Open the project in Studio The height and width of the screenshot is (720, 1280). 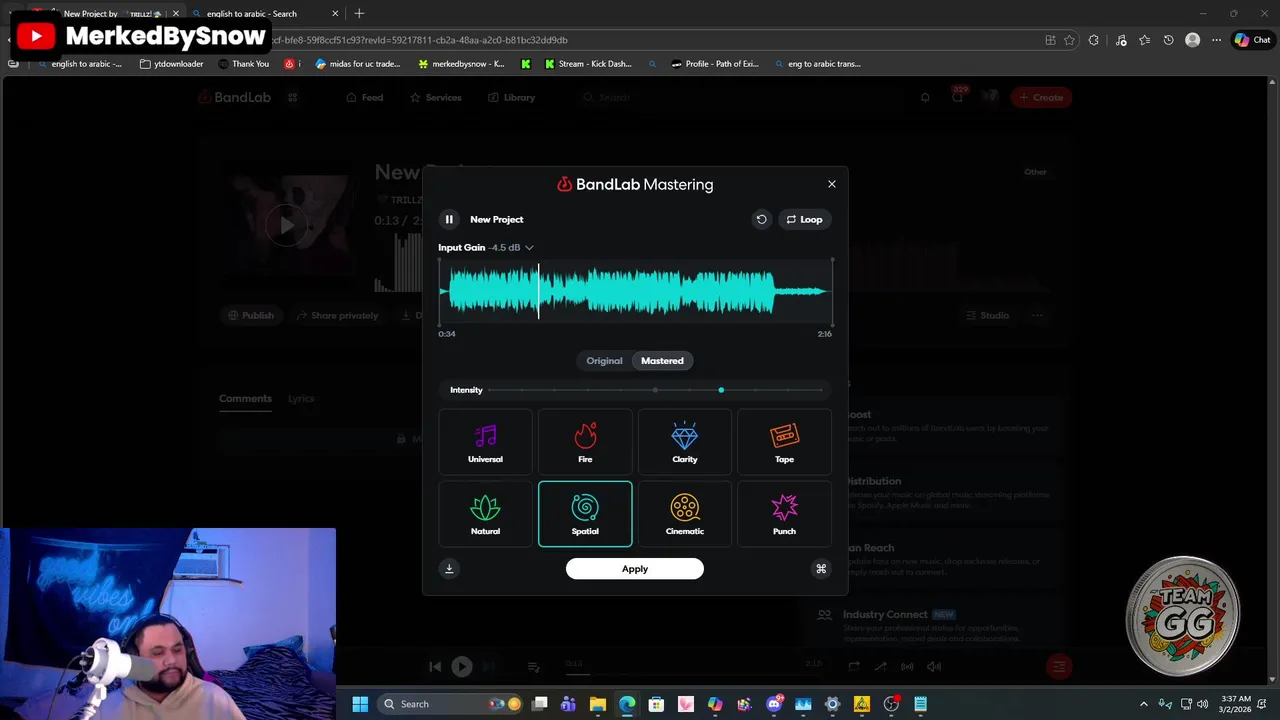(987, 315)
